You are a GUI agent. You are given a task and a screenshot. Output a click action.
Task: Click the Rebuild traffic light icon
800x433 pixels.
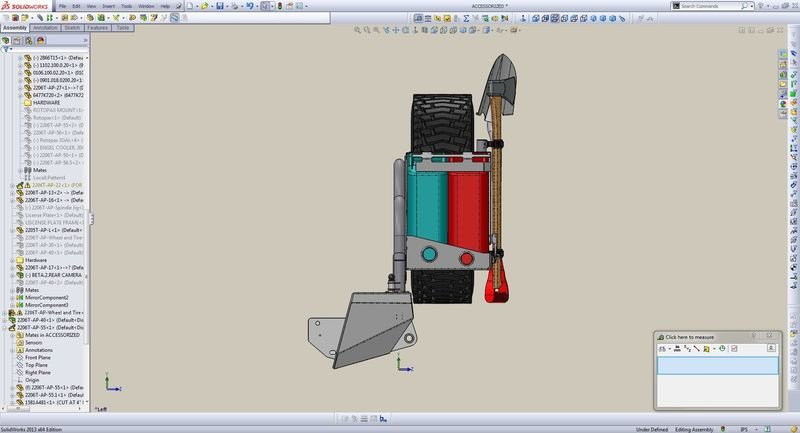tap(280, 6)
